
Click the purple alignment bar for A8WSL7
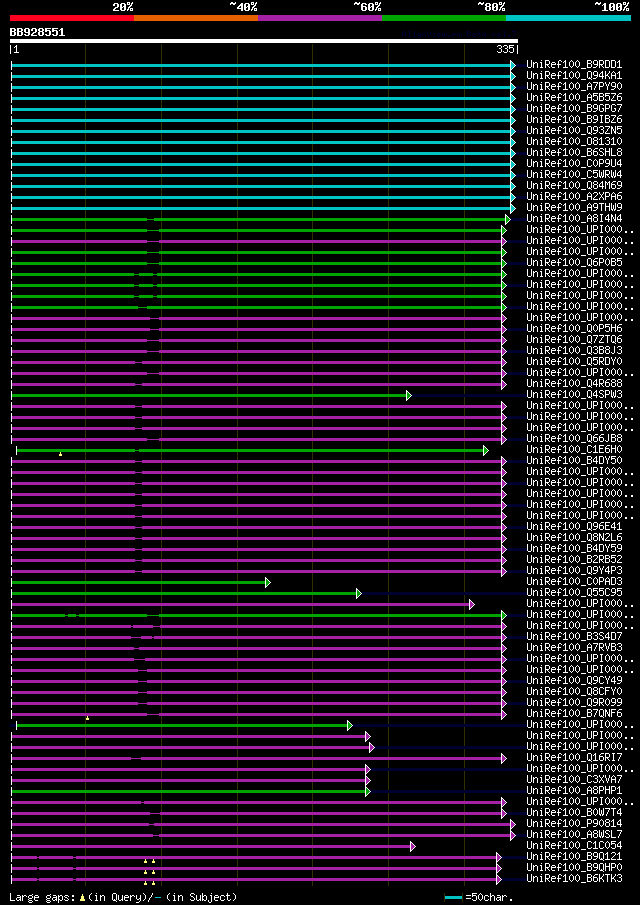click(261, 836)
